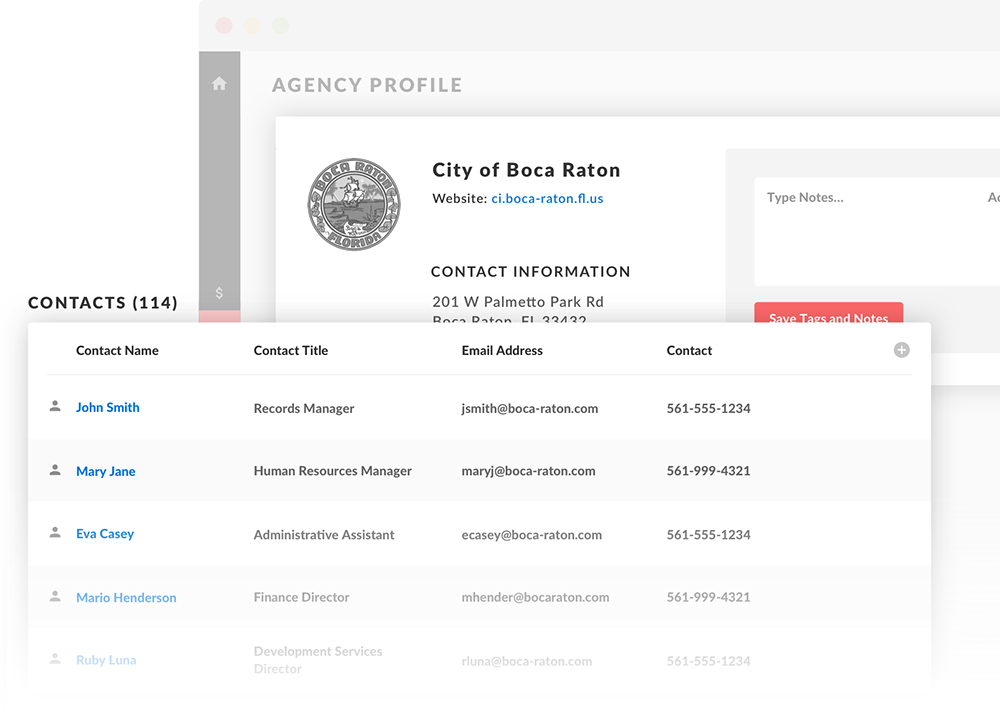Click the Finance Director title cell
Image resolution: width=1000 pixels, height=722 pixels.
pos(302,597)
